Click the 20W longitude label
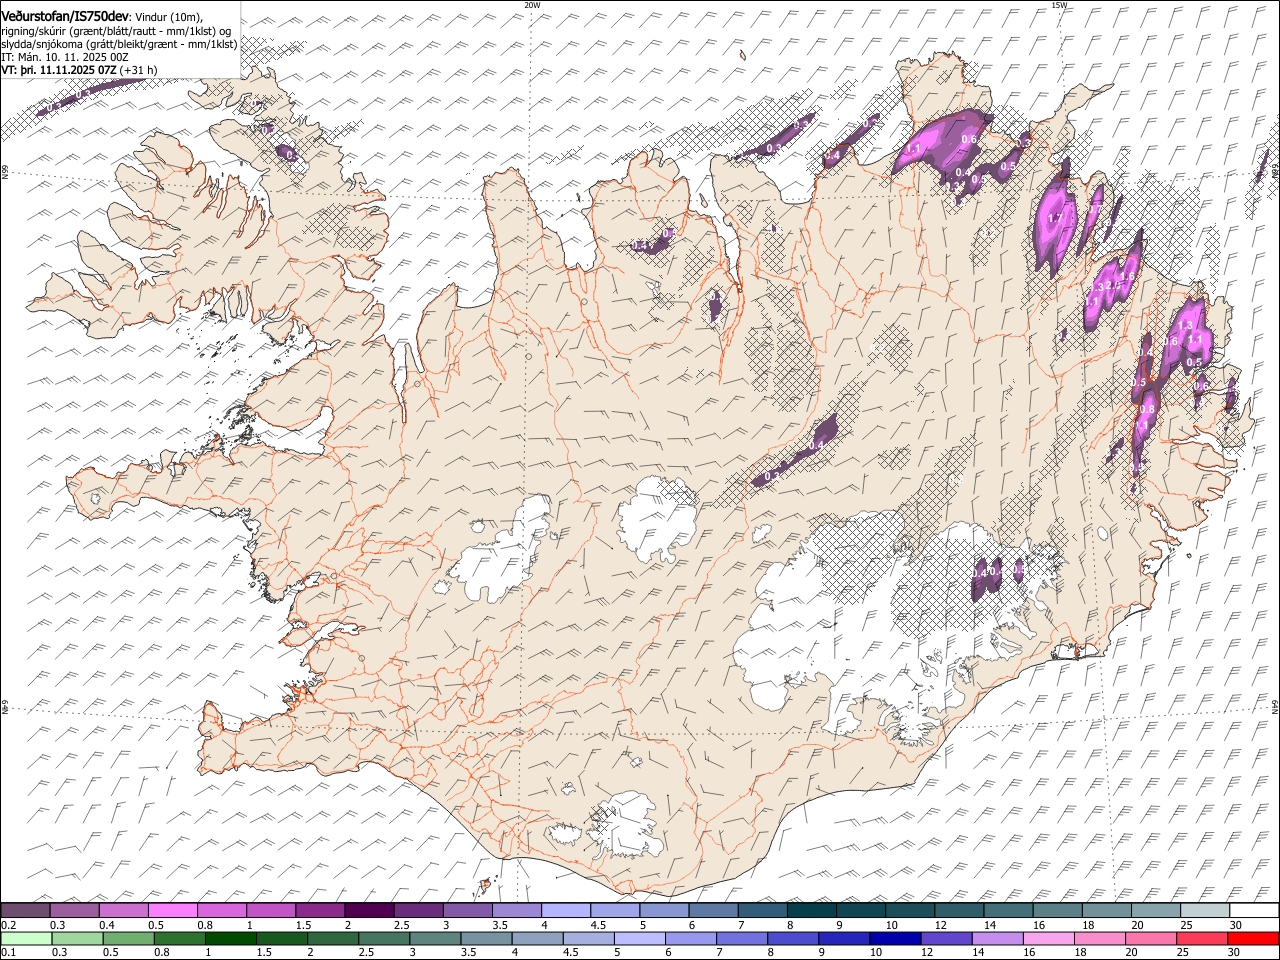 (x=532, y=5)
